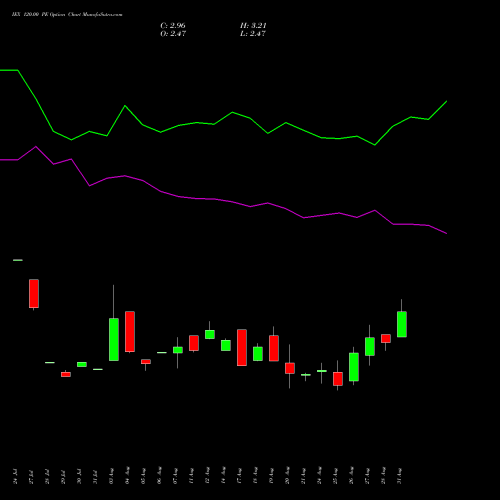This screenshot has height=500, width=500.
Task: Click the small red candle for 29 Jul
Action: pos(66,374)
